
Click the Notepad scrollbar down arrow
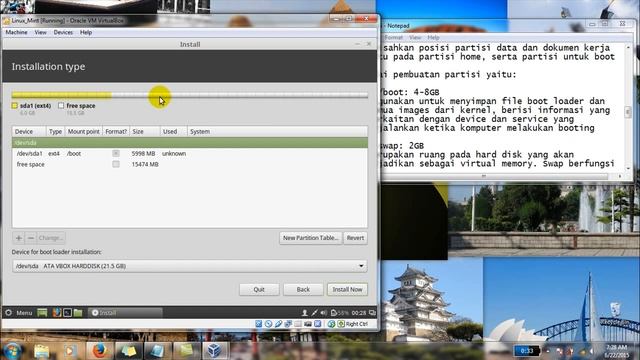click(x=628, y=168)
